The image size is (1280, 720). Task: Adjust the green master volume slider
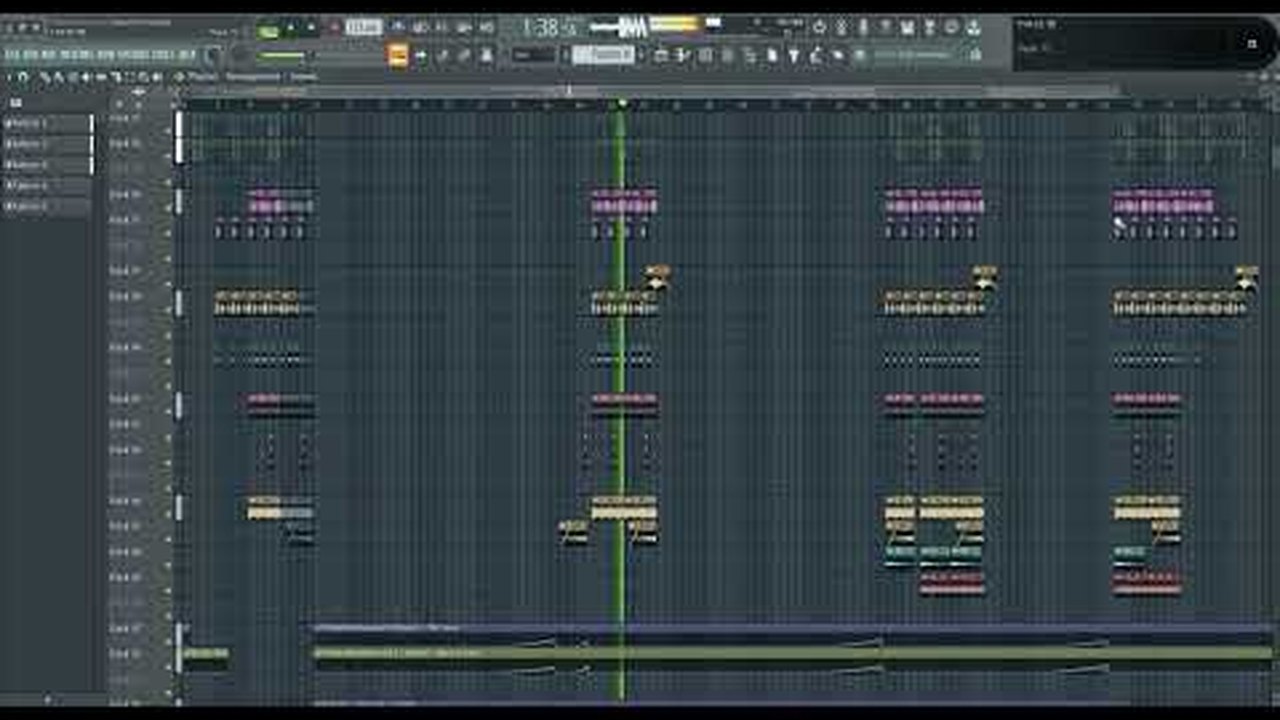click(x=282, y=55)
